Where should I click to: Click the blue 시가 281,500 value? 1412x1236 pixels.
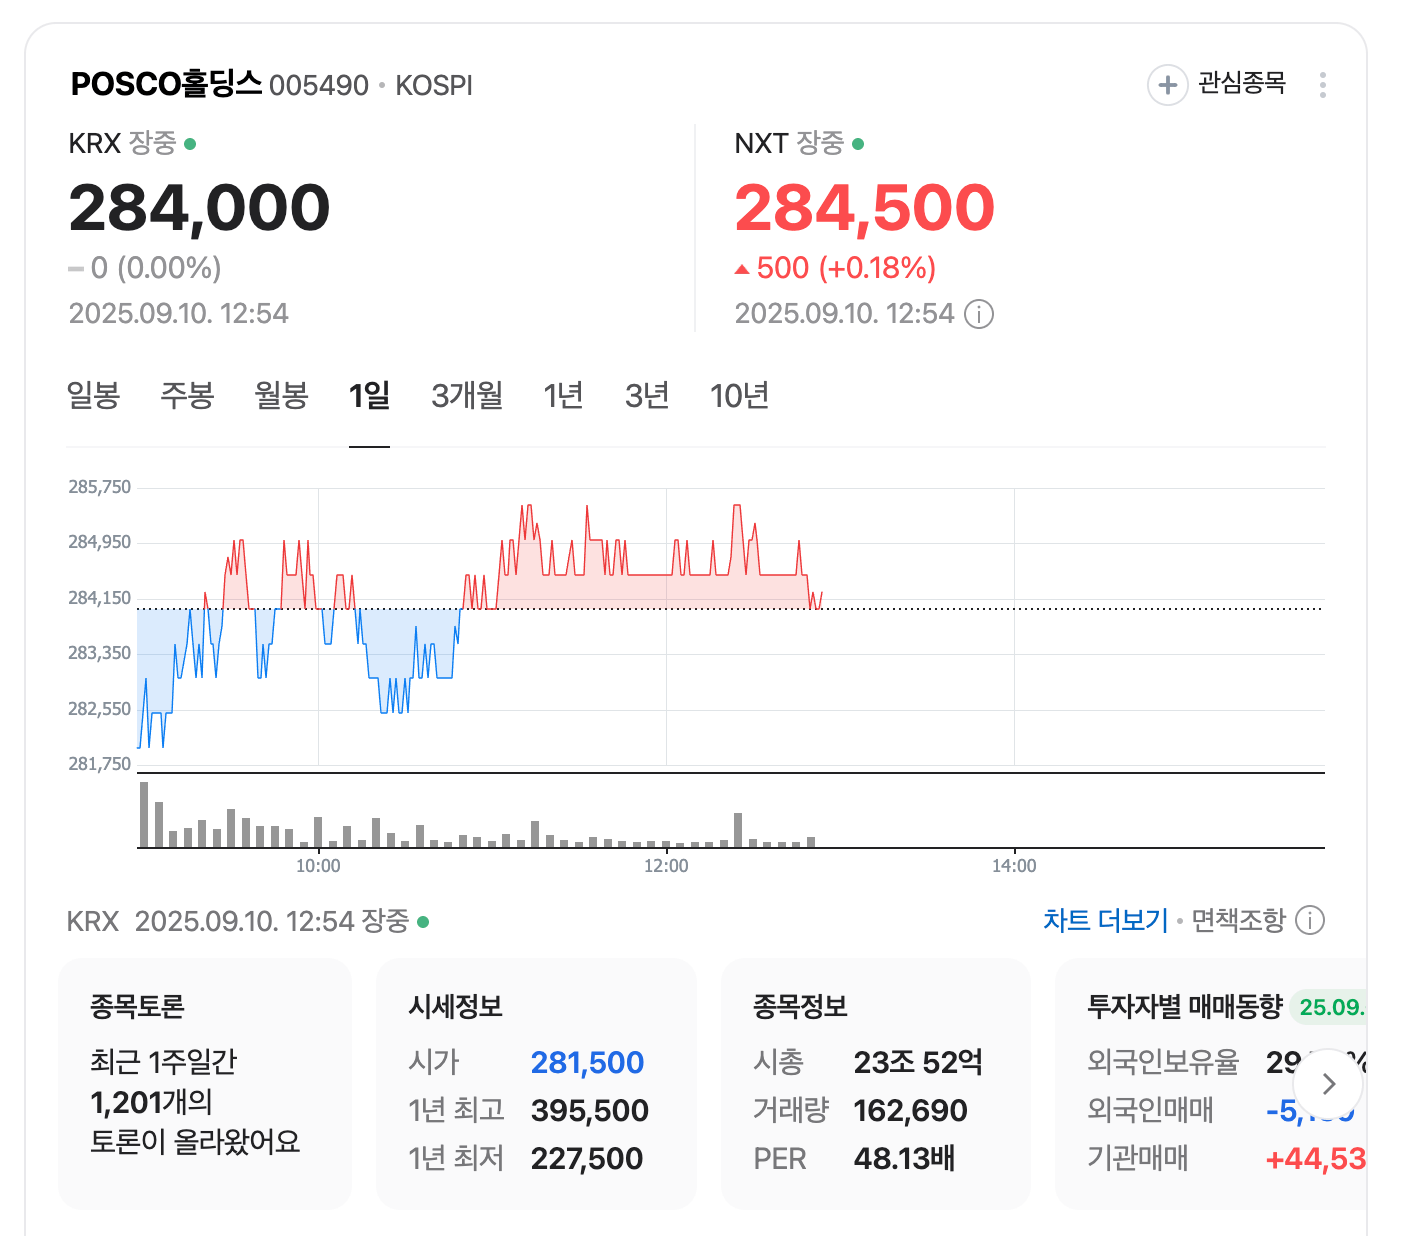tap(587, 1062)
